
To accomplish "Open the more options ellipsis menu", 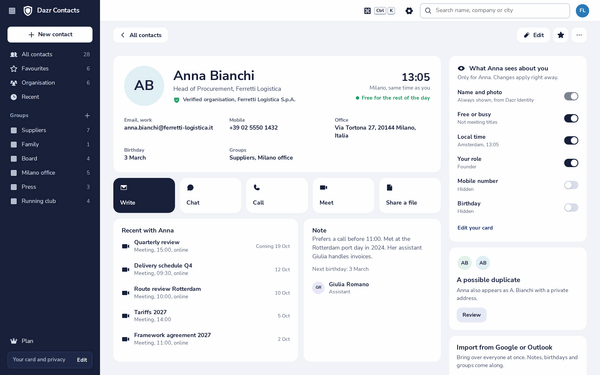I will (579, 35).
